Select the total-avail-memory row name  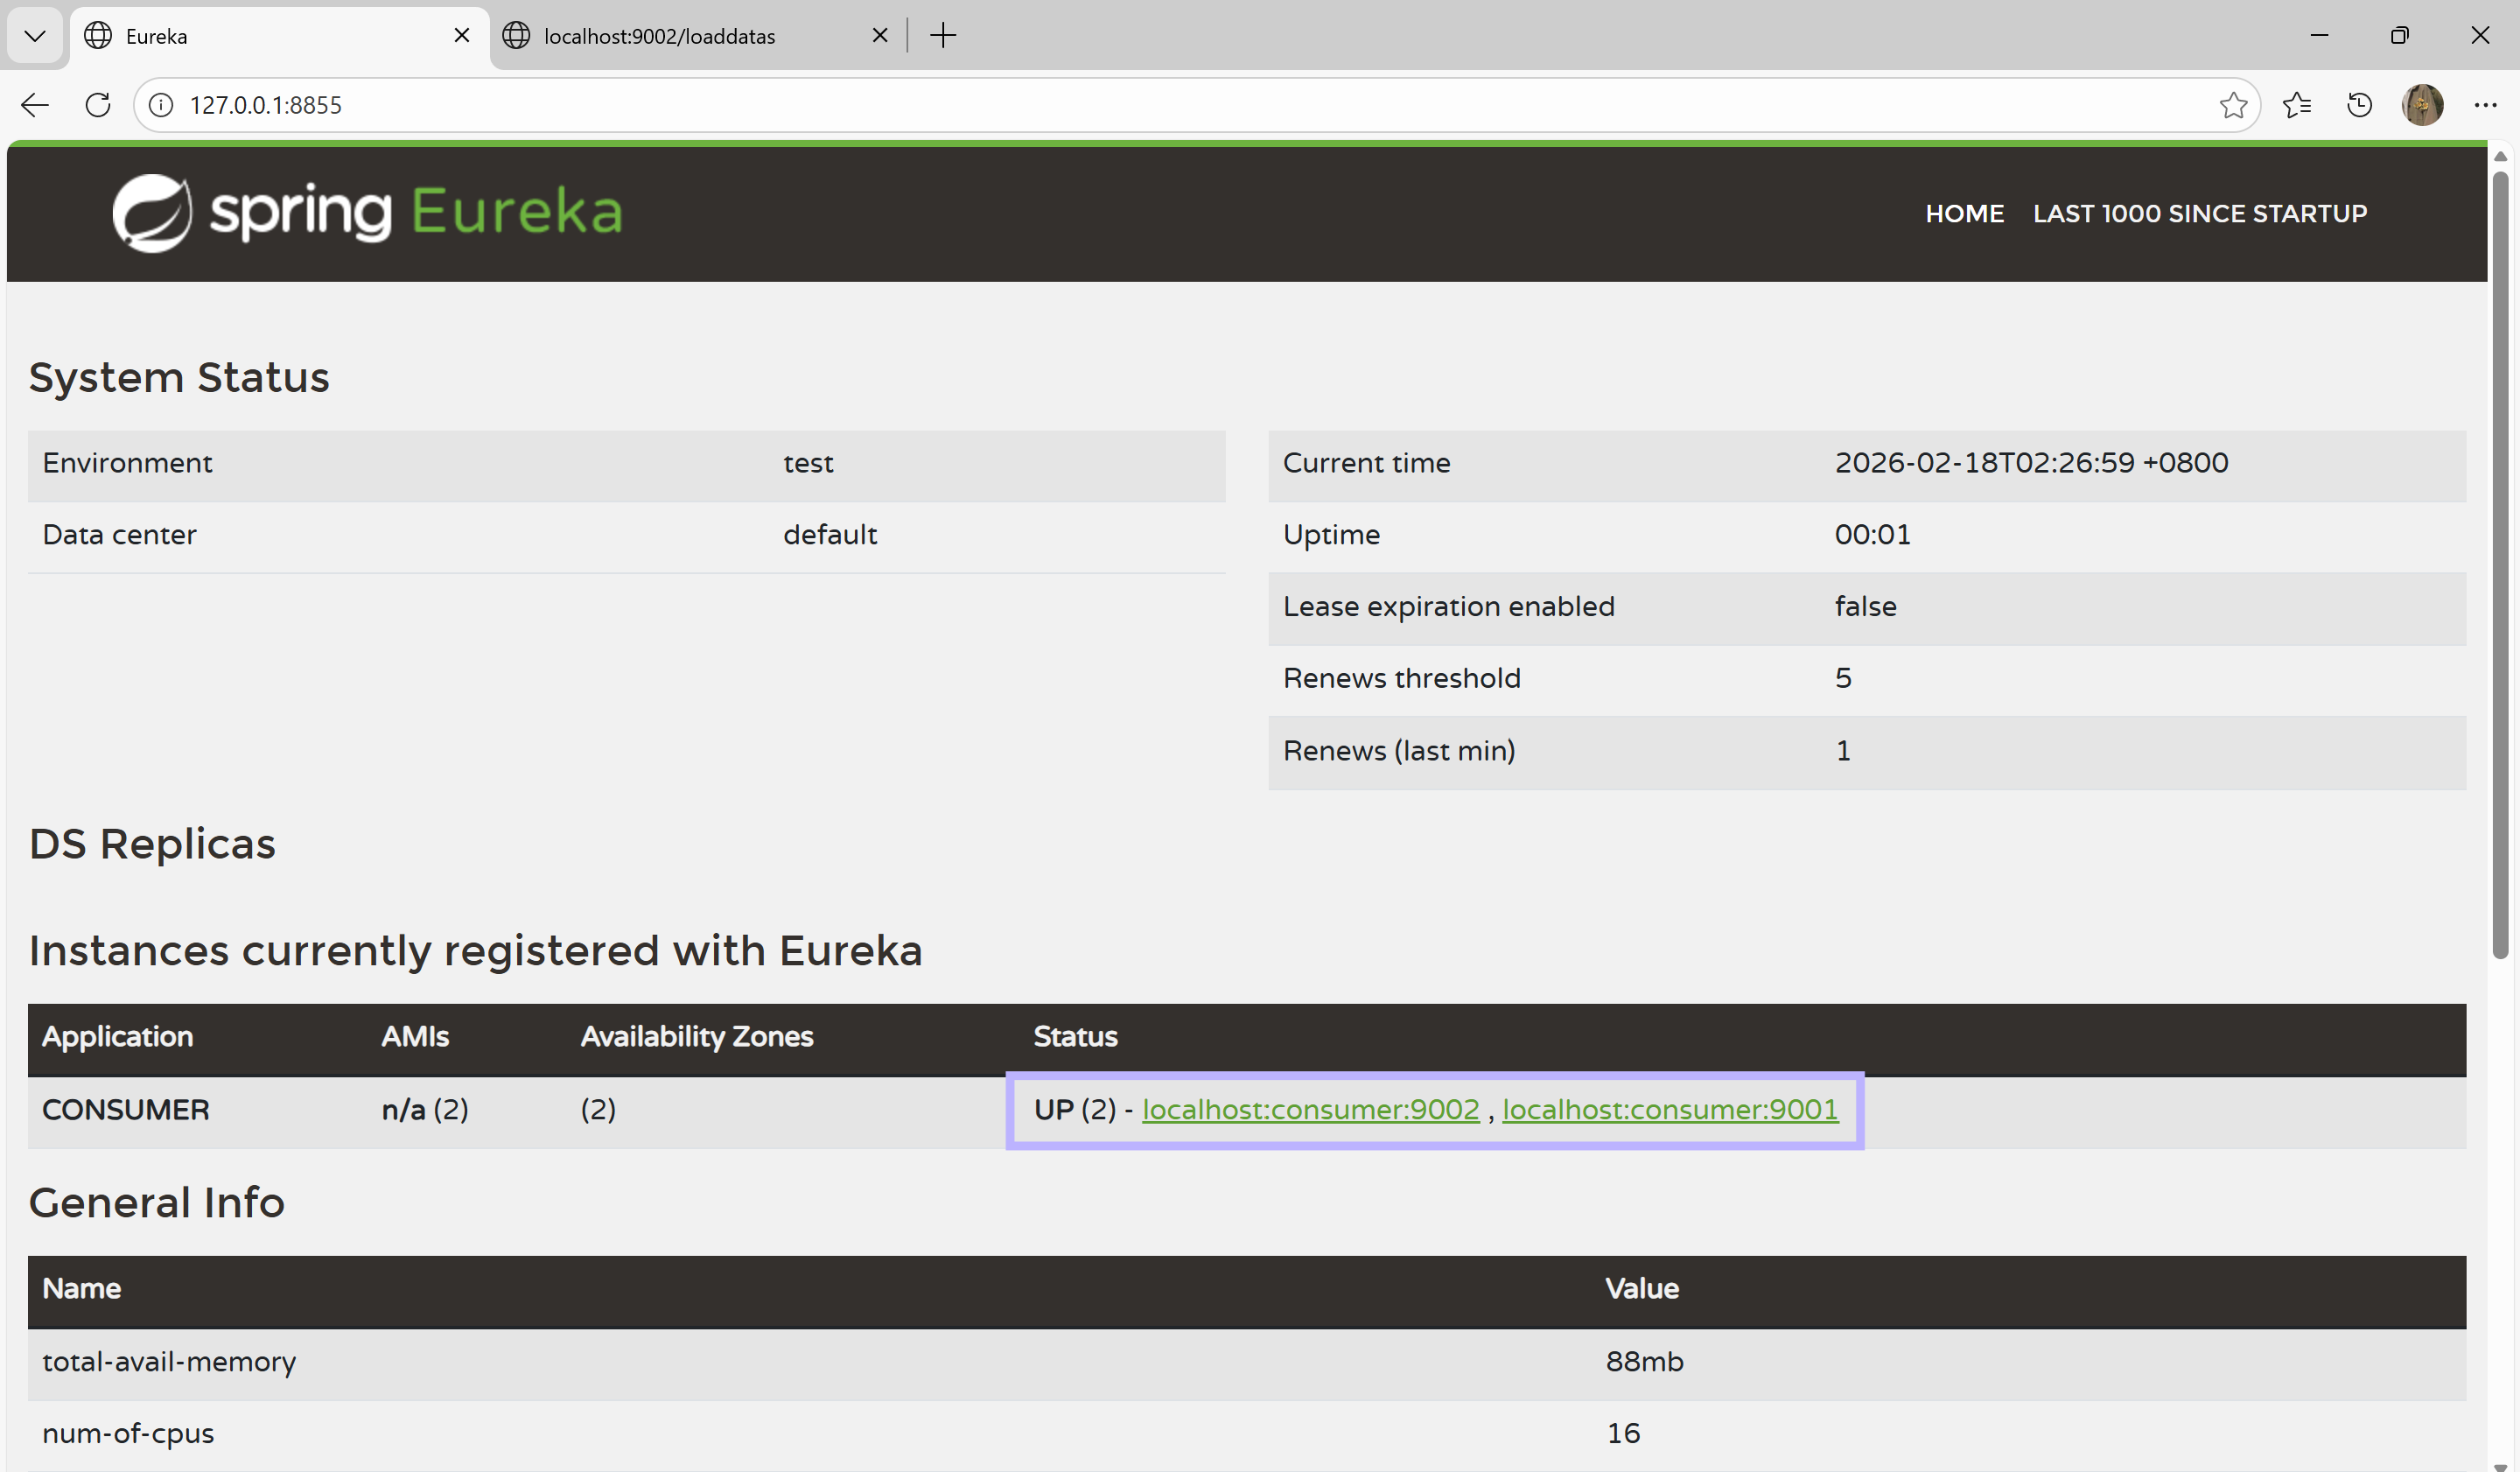[x=169, y=1362]
